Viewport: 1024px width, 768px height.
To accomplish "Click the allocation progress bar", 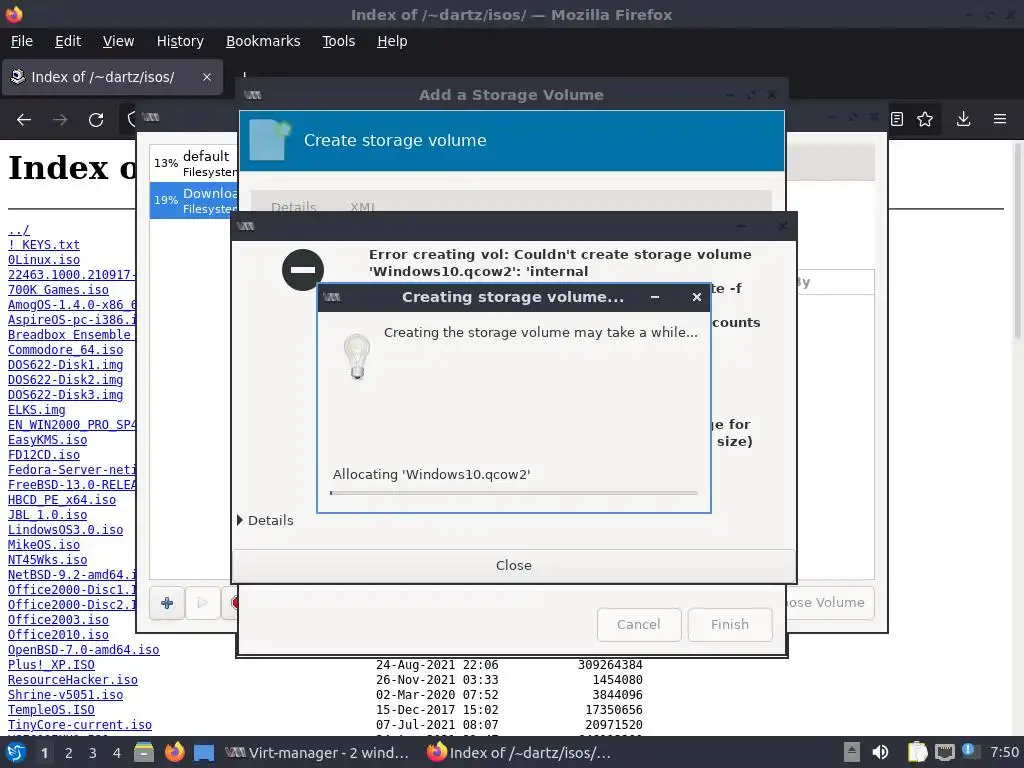I will tap(513, 493).
